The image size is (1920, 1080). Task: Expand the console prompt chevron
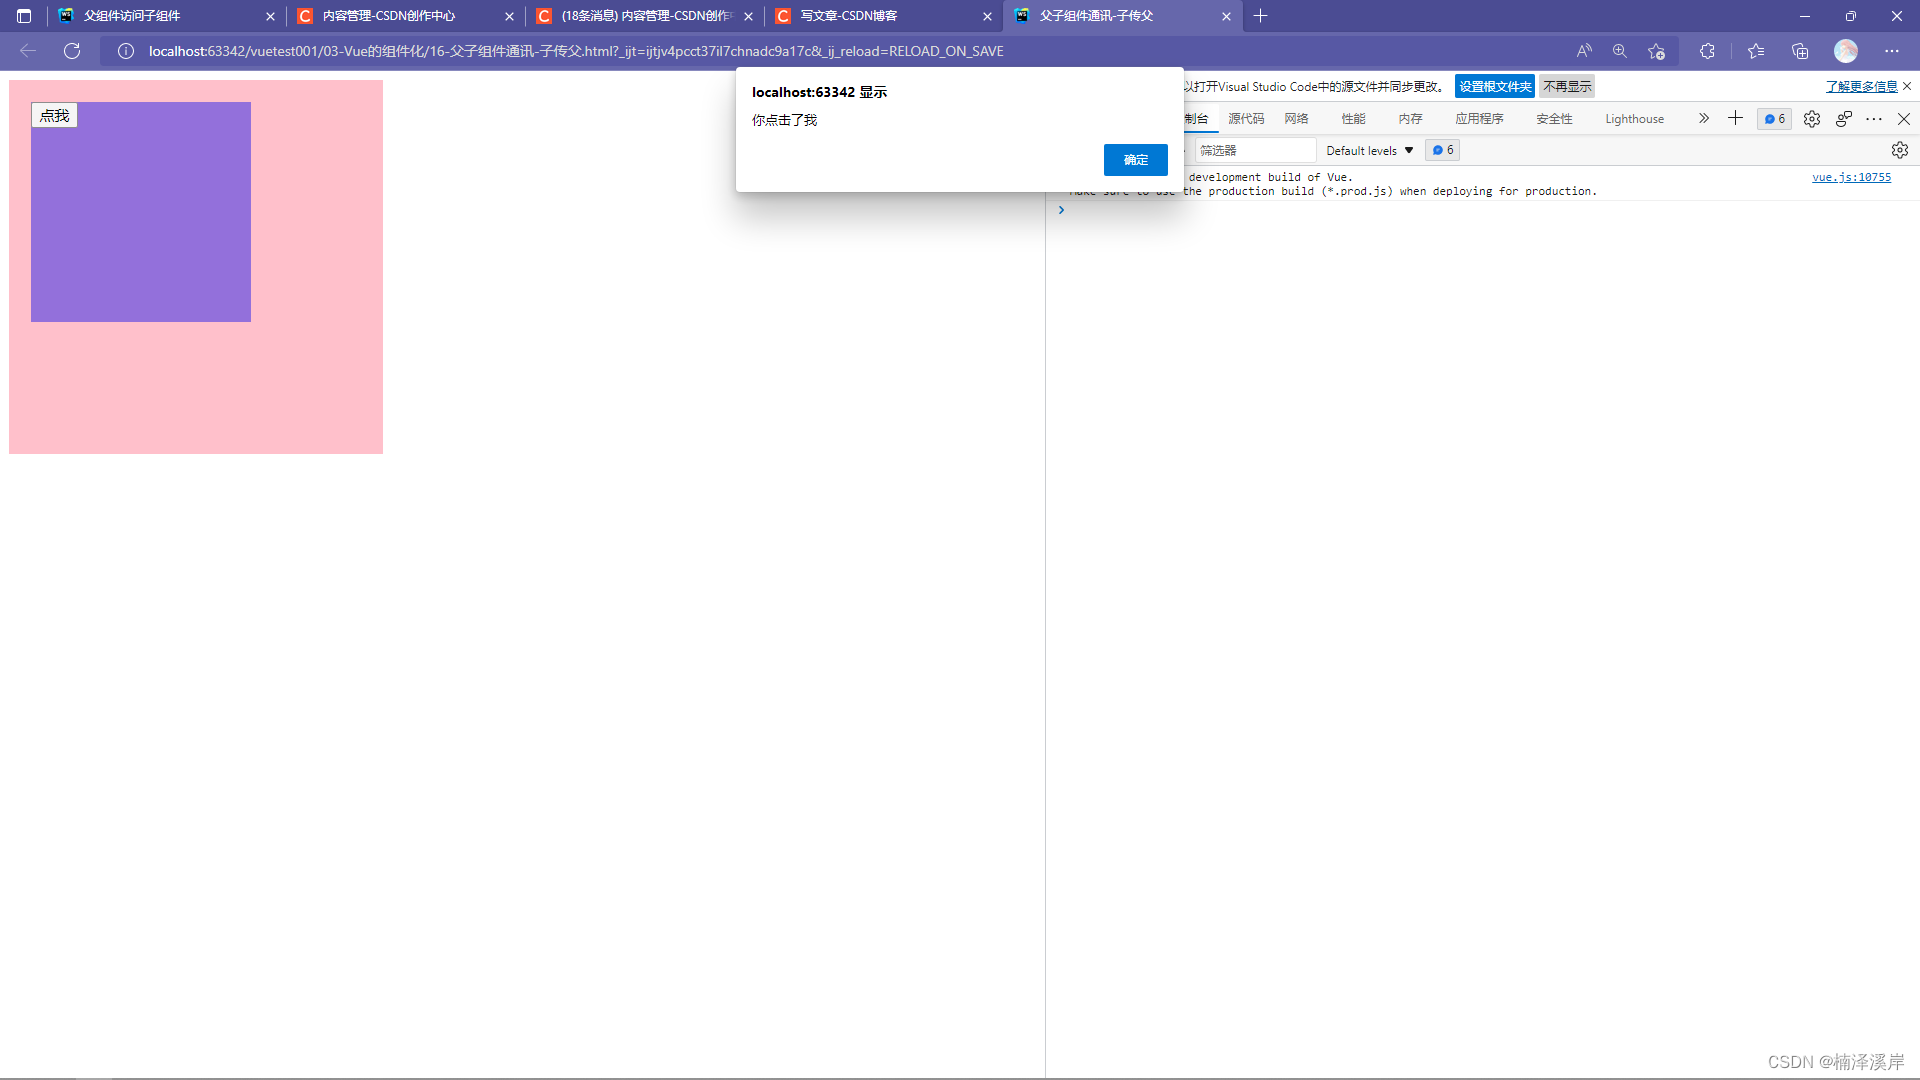(1061, 210)
